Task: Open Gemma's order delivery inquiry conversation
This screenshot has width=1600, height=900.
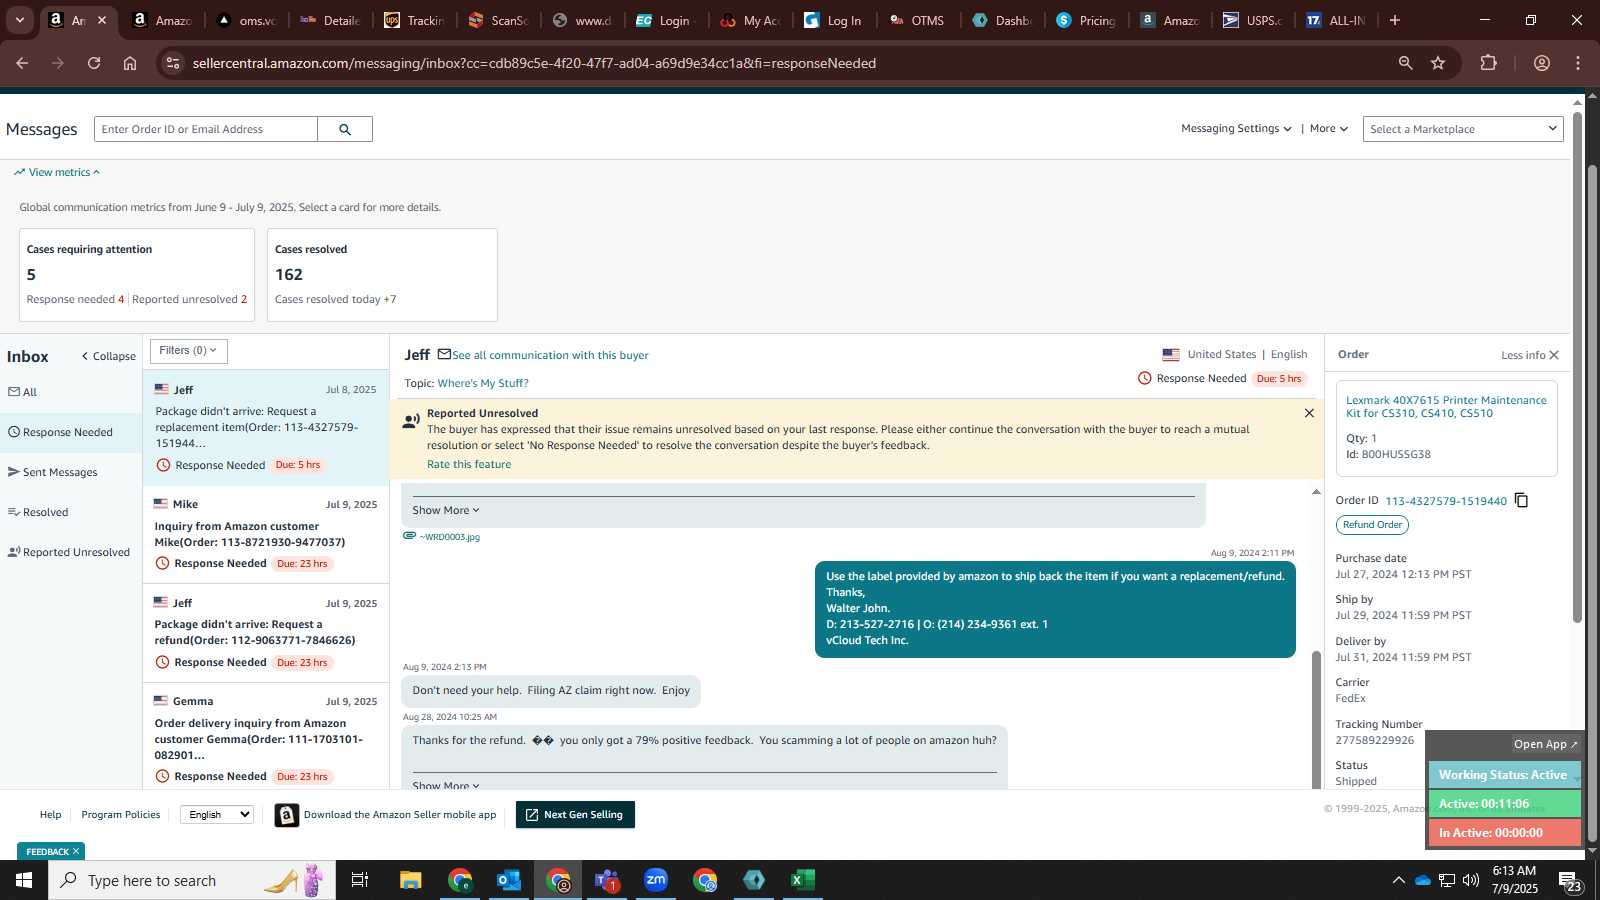Action: (x=266, y=738)
